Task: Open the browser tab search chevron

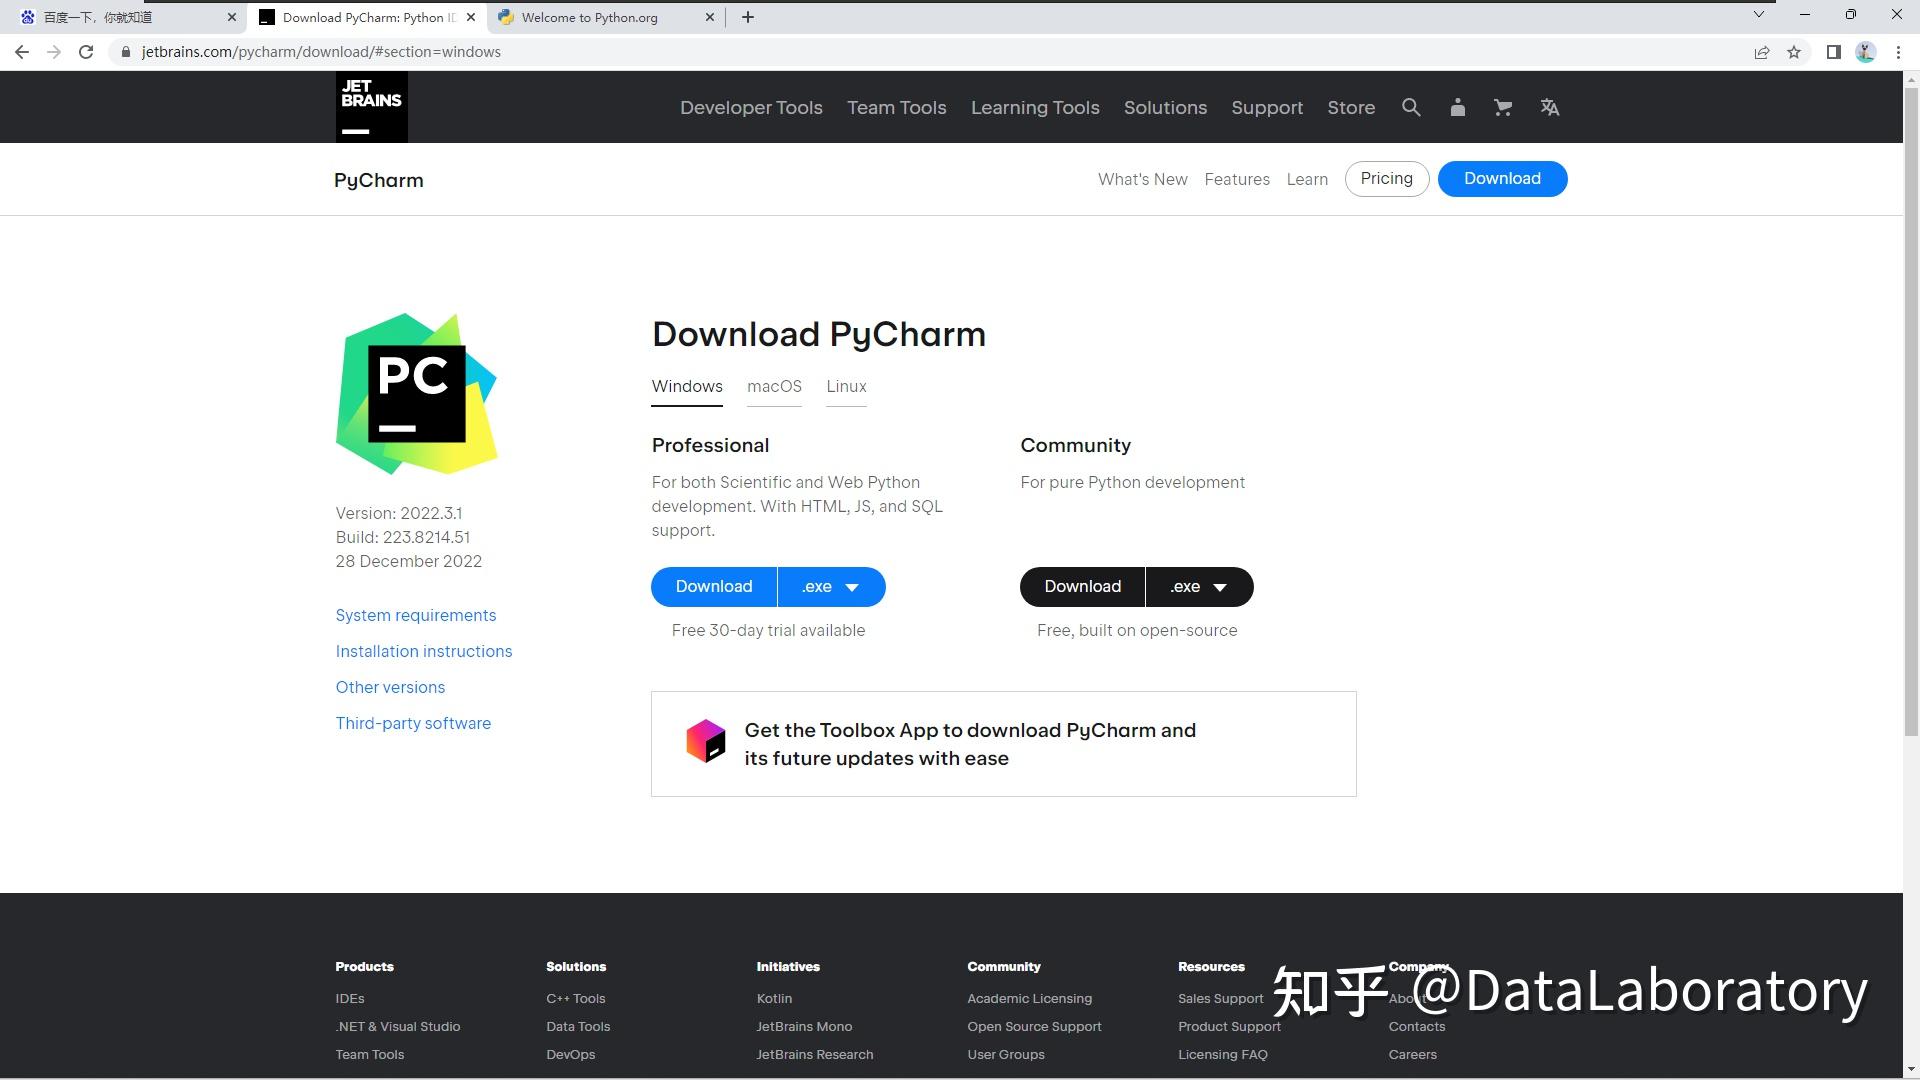Action: point(1758,15)
